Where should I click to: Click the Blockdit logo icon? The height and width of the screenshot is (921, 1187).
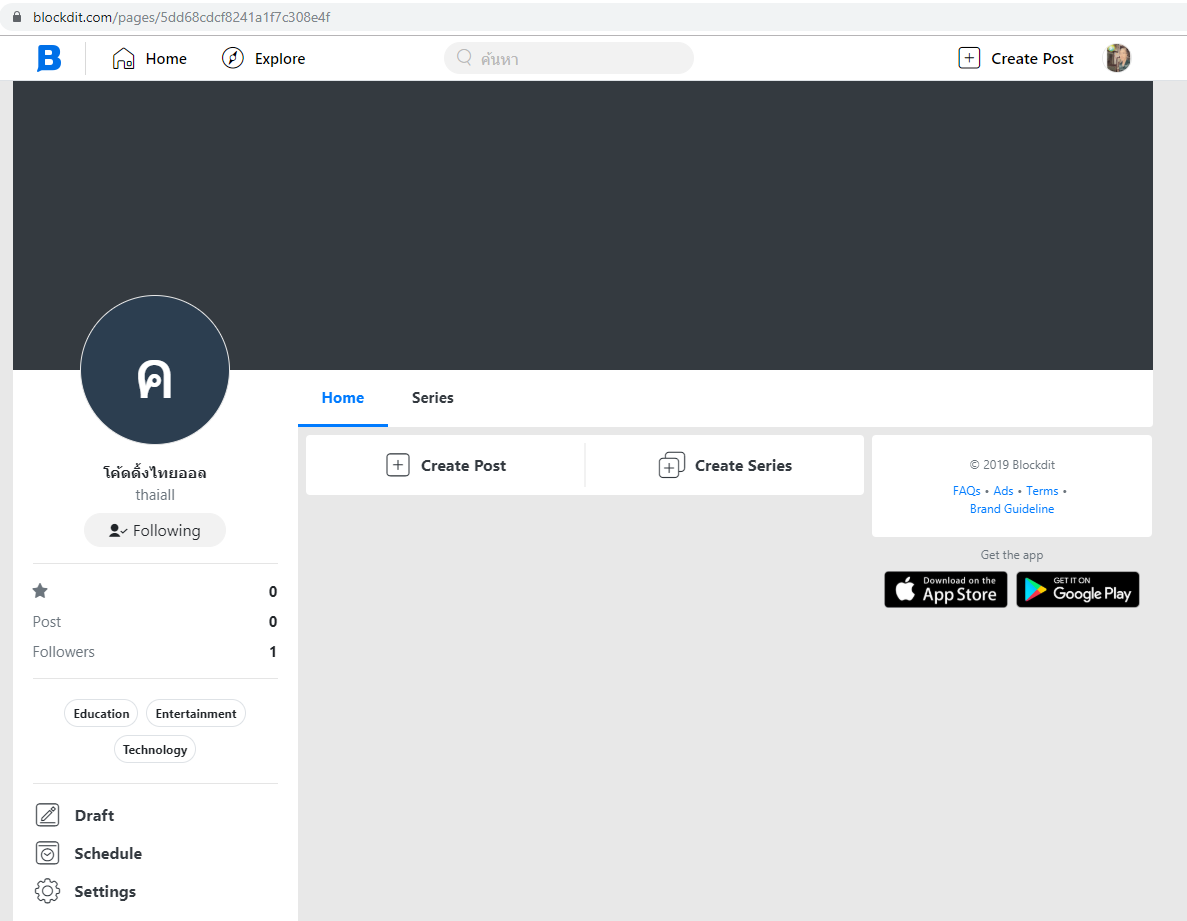[x=49, y=58]
